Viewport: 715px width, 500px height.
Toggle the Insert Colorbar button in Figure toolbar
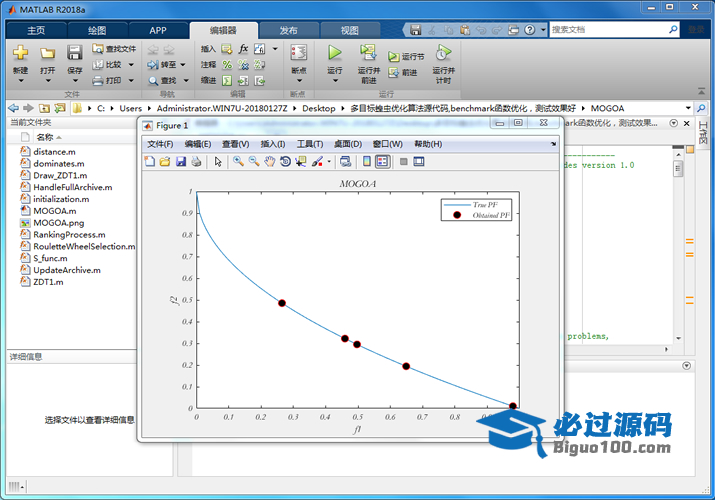[367, 161]
